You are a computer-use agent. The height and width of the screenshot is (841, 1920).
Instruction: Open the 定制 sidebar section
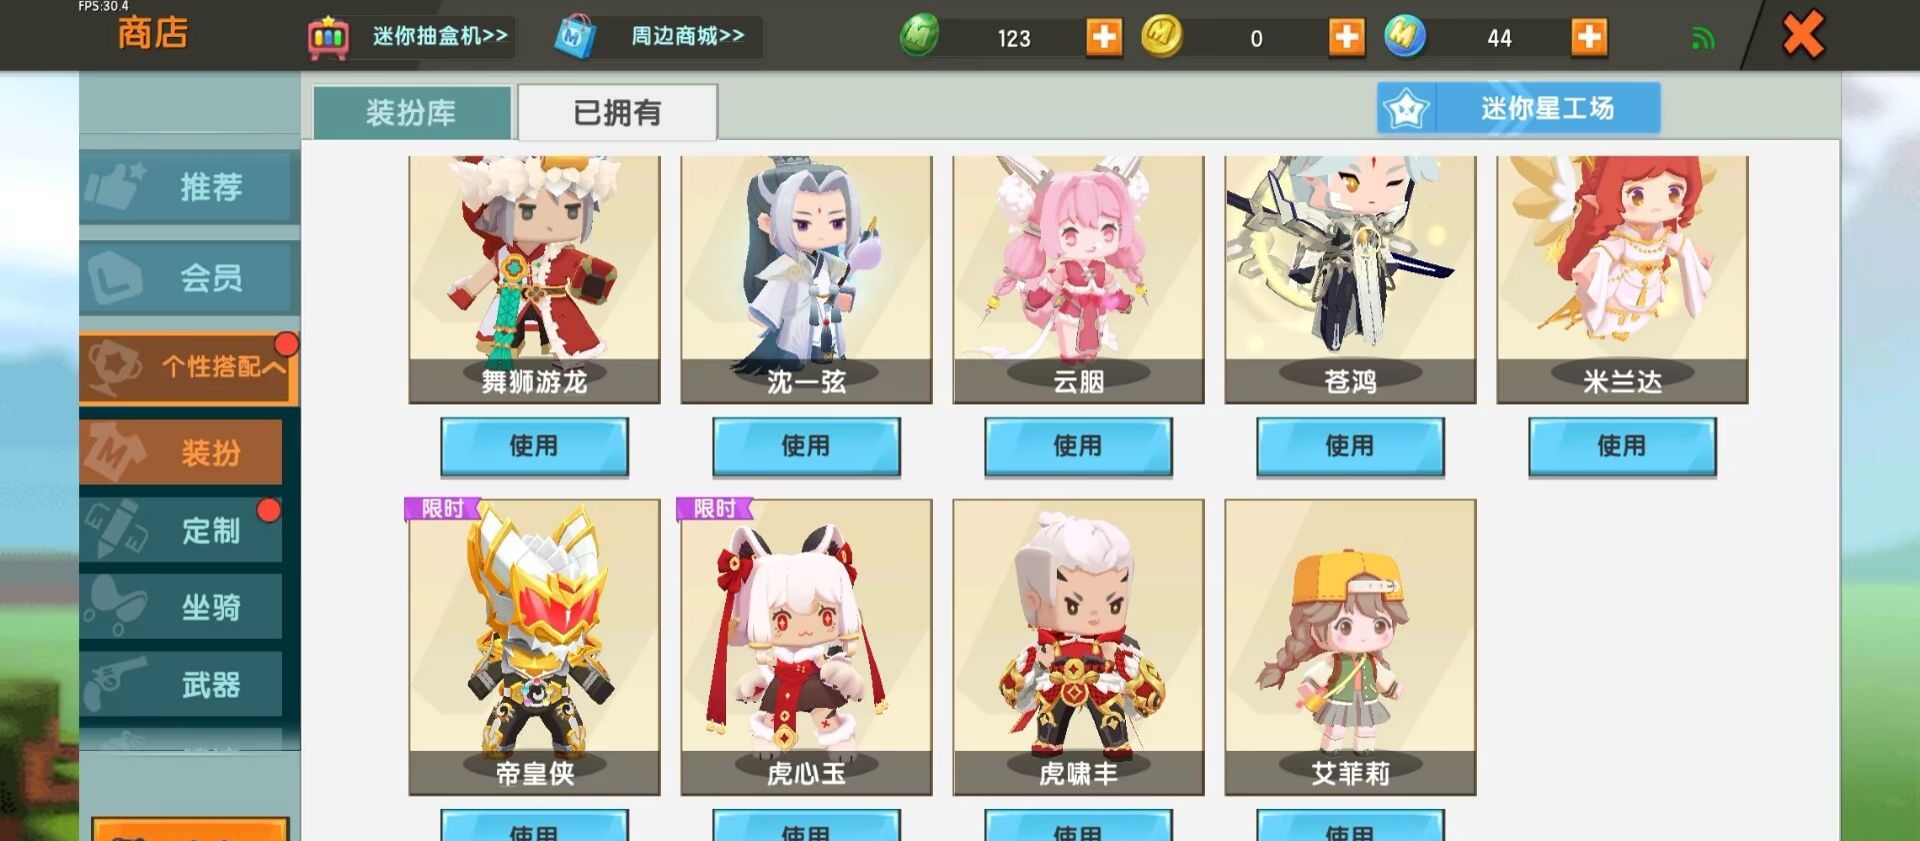(181, 530)
